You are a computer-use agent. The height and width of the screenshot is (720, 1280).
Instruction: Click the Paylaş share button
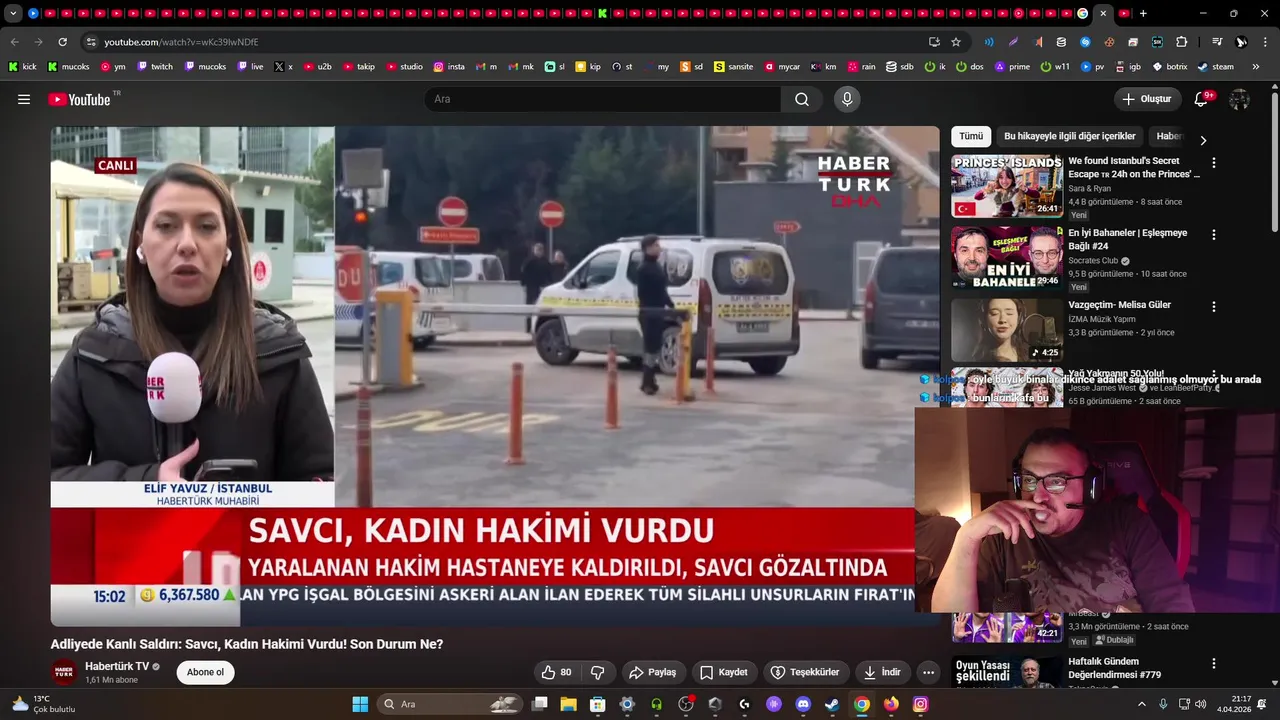click(652, 672)
